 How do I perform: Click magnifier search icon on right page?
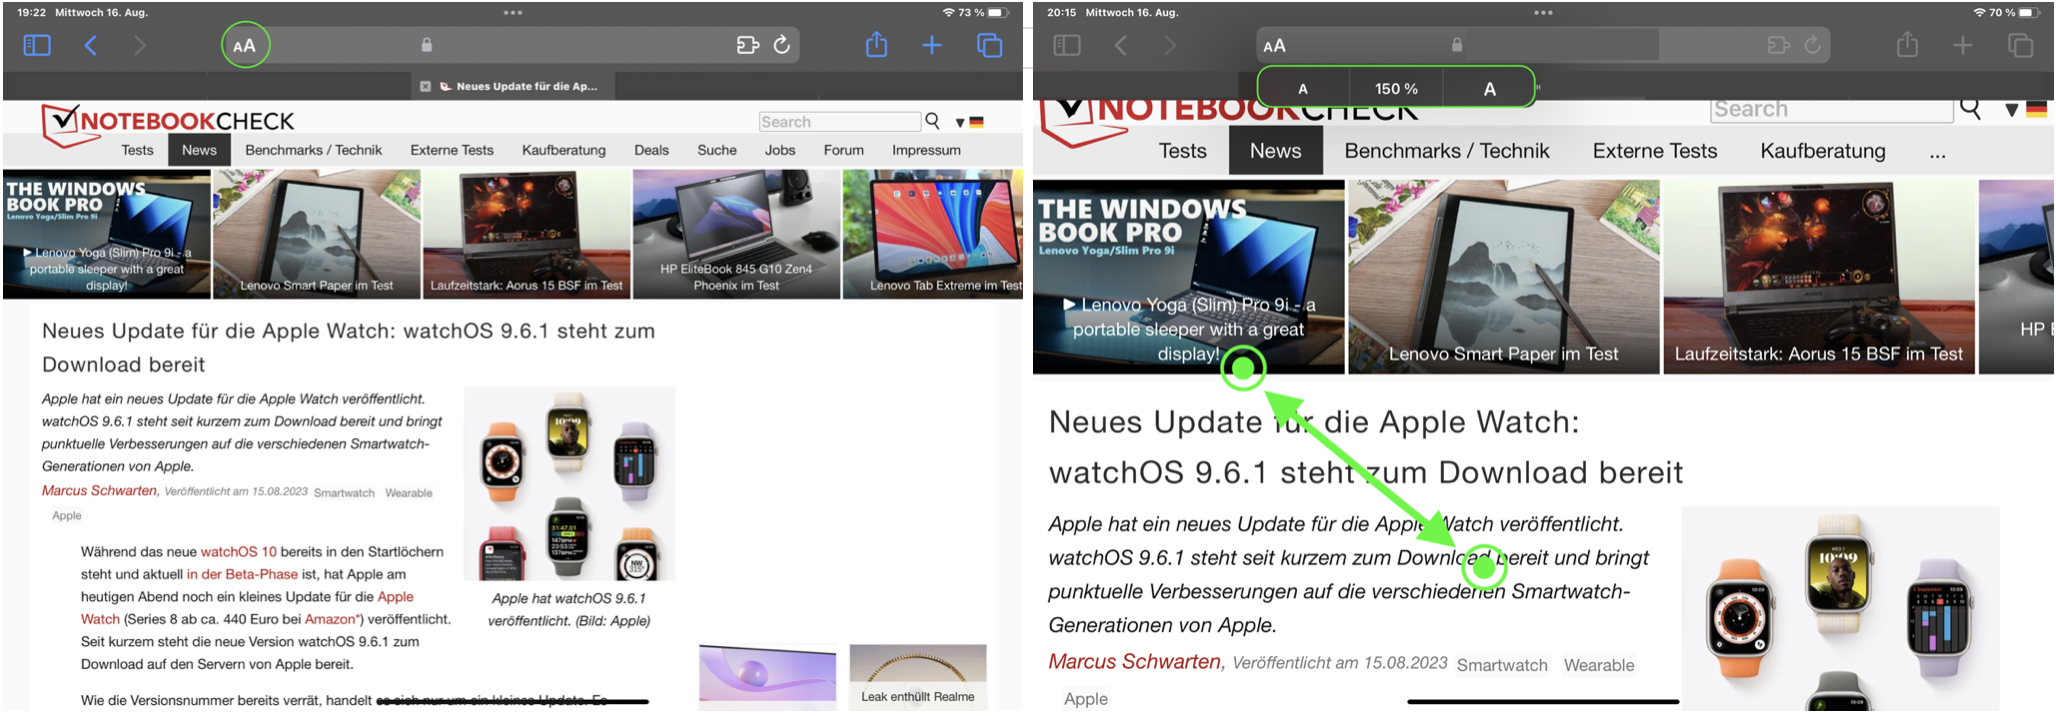[x=1971, y=108]
